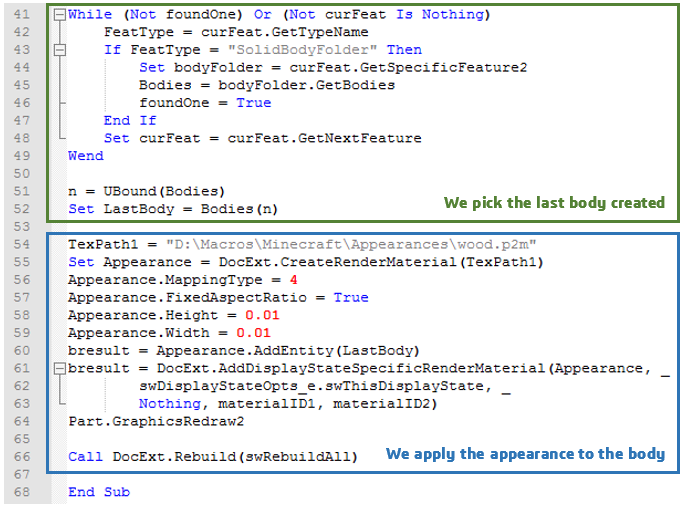The width and height of the screenshot is (690, 508).
Task: Click line number 54 in the gutter
Action: (24, 245)
